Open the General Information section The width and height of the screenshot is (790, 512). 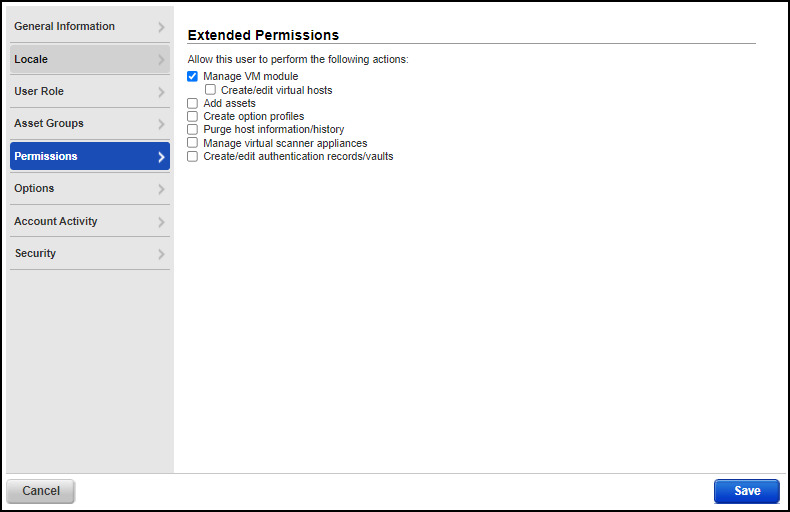65,27
